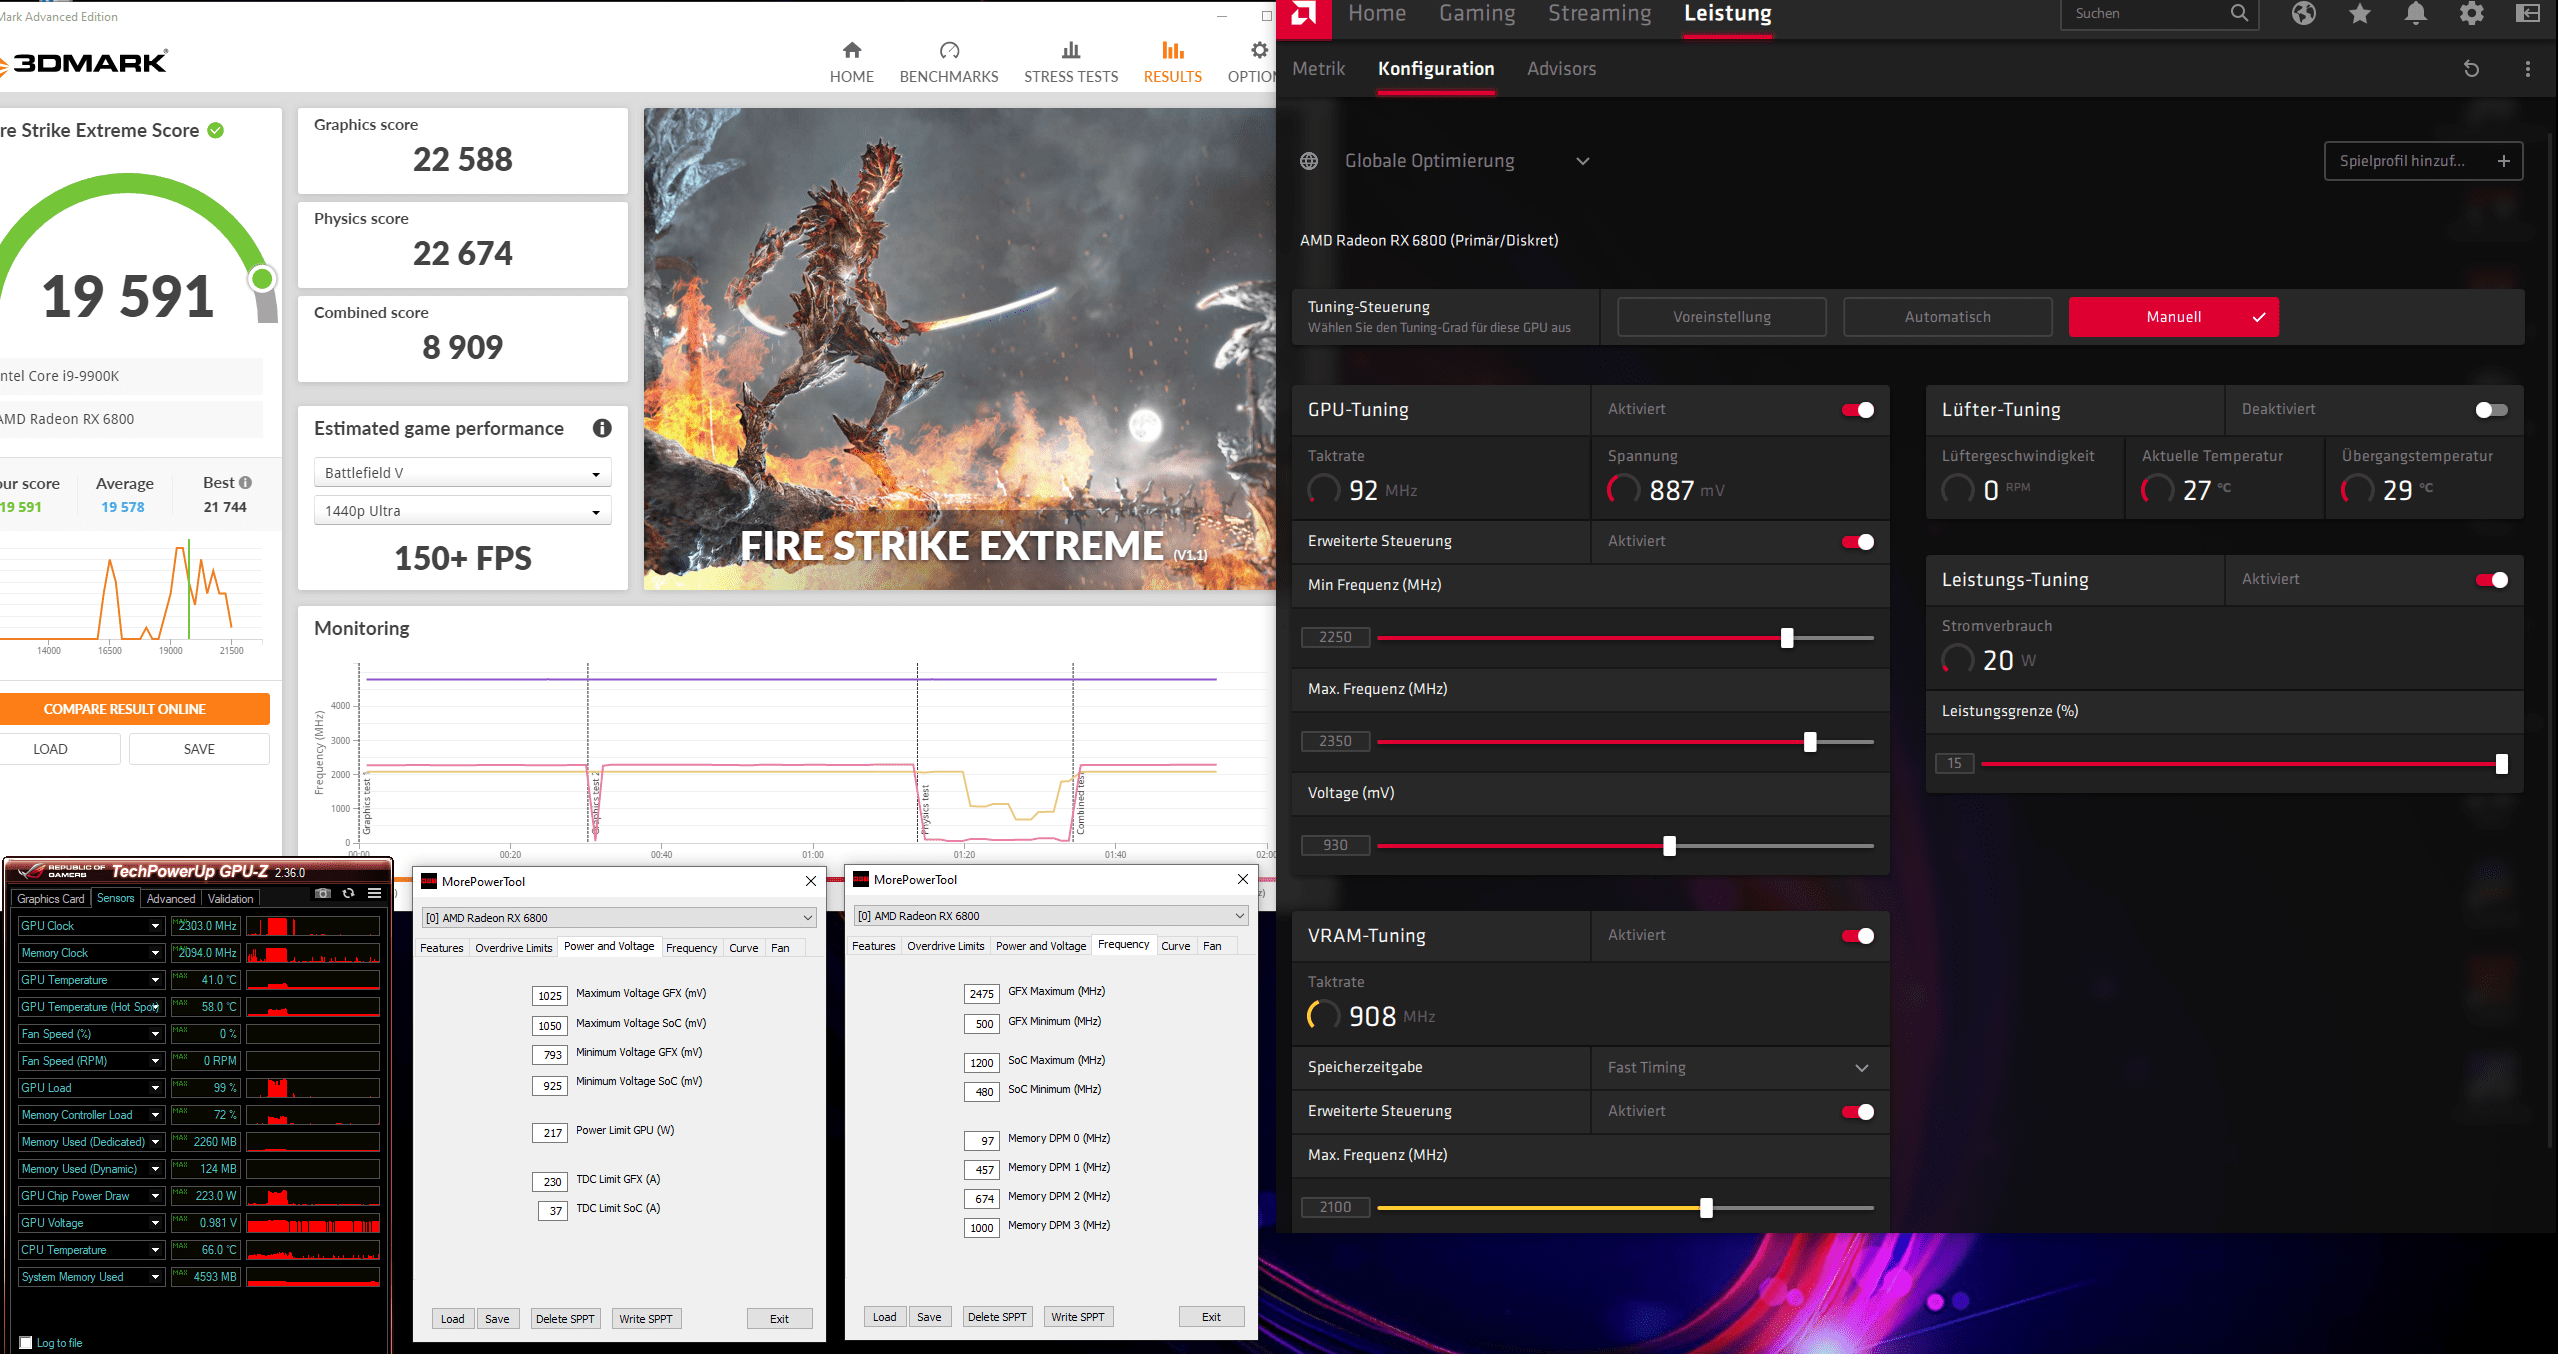The height and width of the screenshot is (1354, 2558).
Task: Open 3DMark OPTIONS gear icon
Action: (x=1259, y=50)
